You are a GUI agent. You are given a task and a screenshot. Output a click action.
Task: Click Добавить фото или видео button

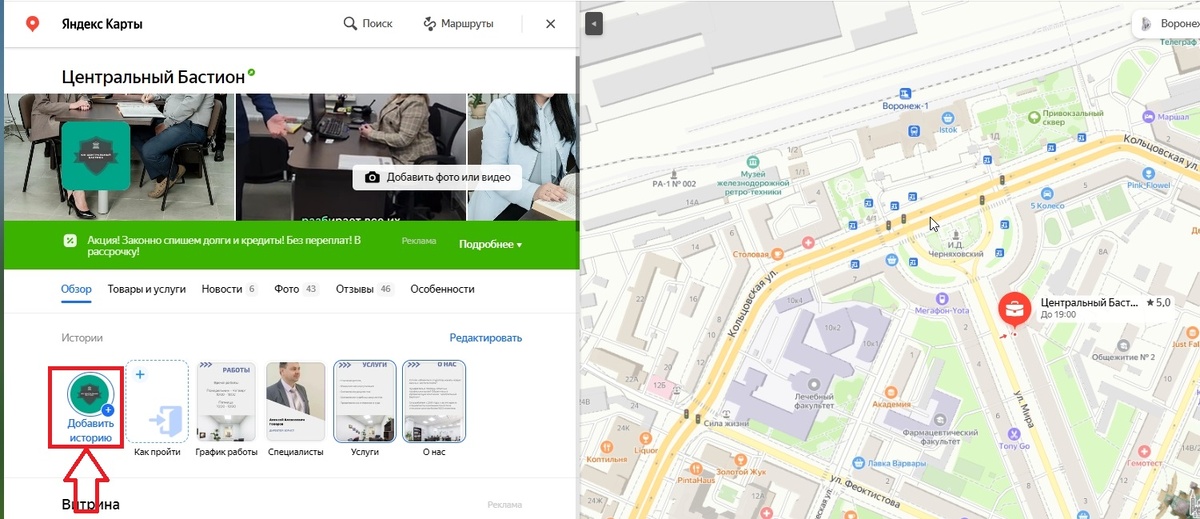pos(437,178)
